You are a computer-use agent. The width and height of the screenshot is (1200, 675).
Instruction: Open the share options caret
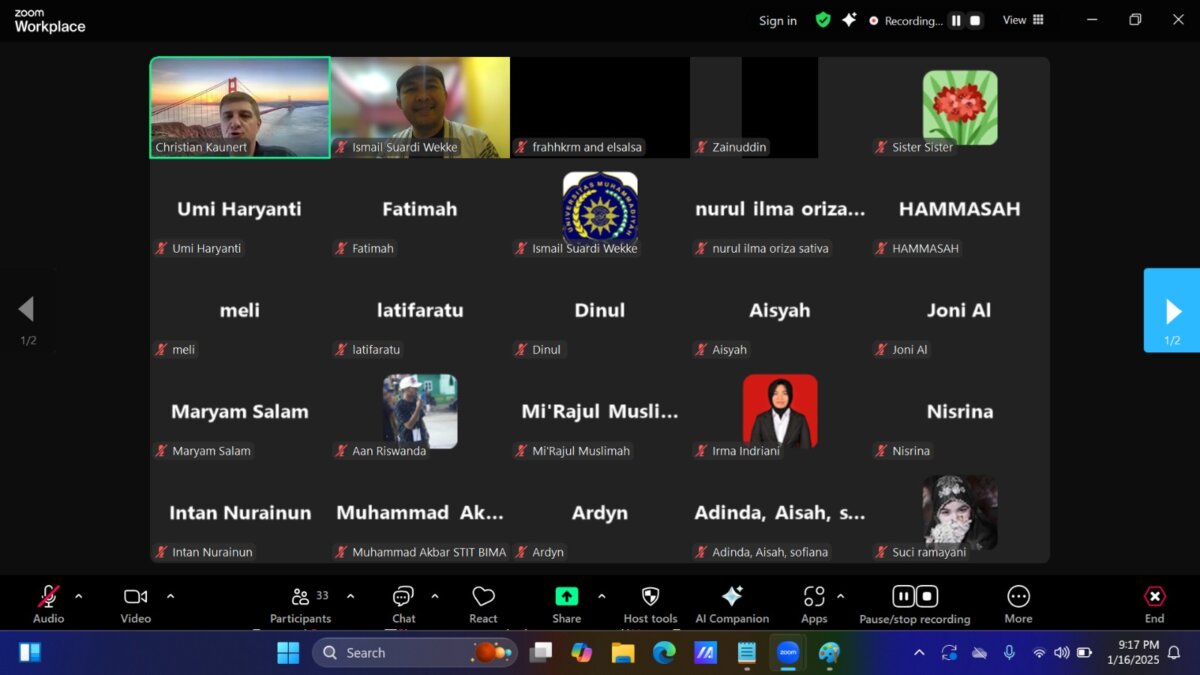(601, 596)
